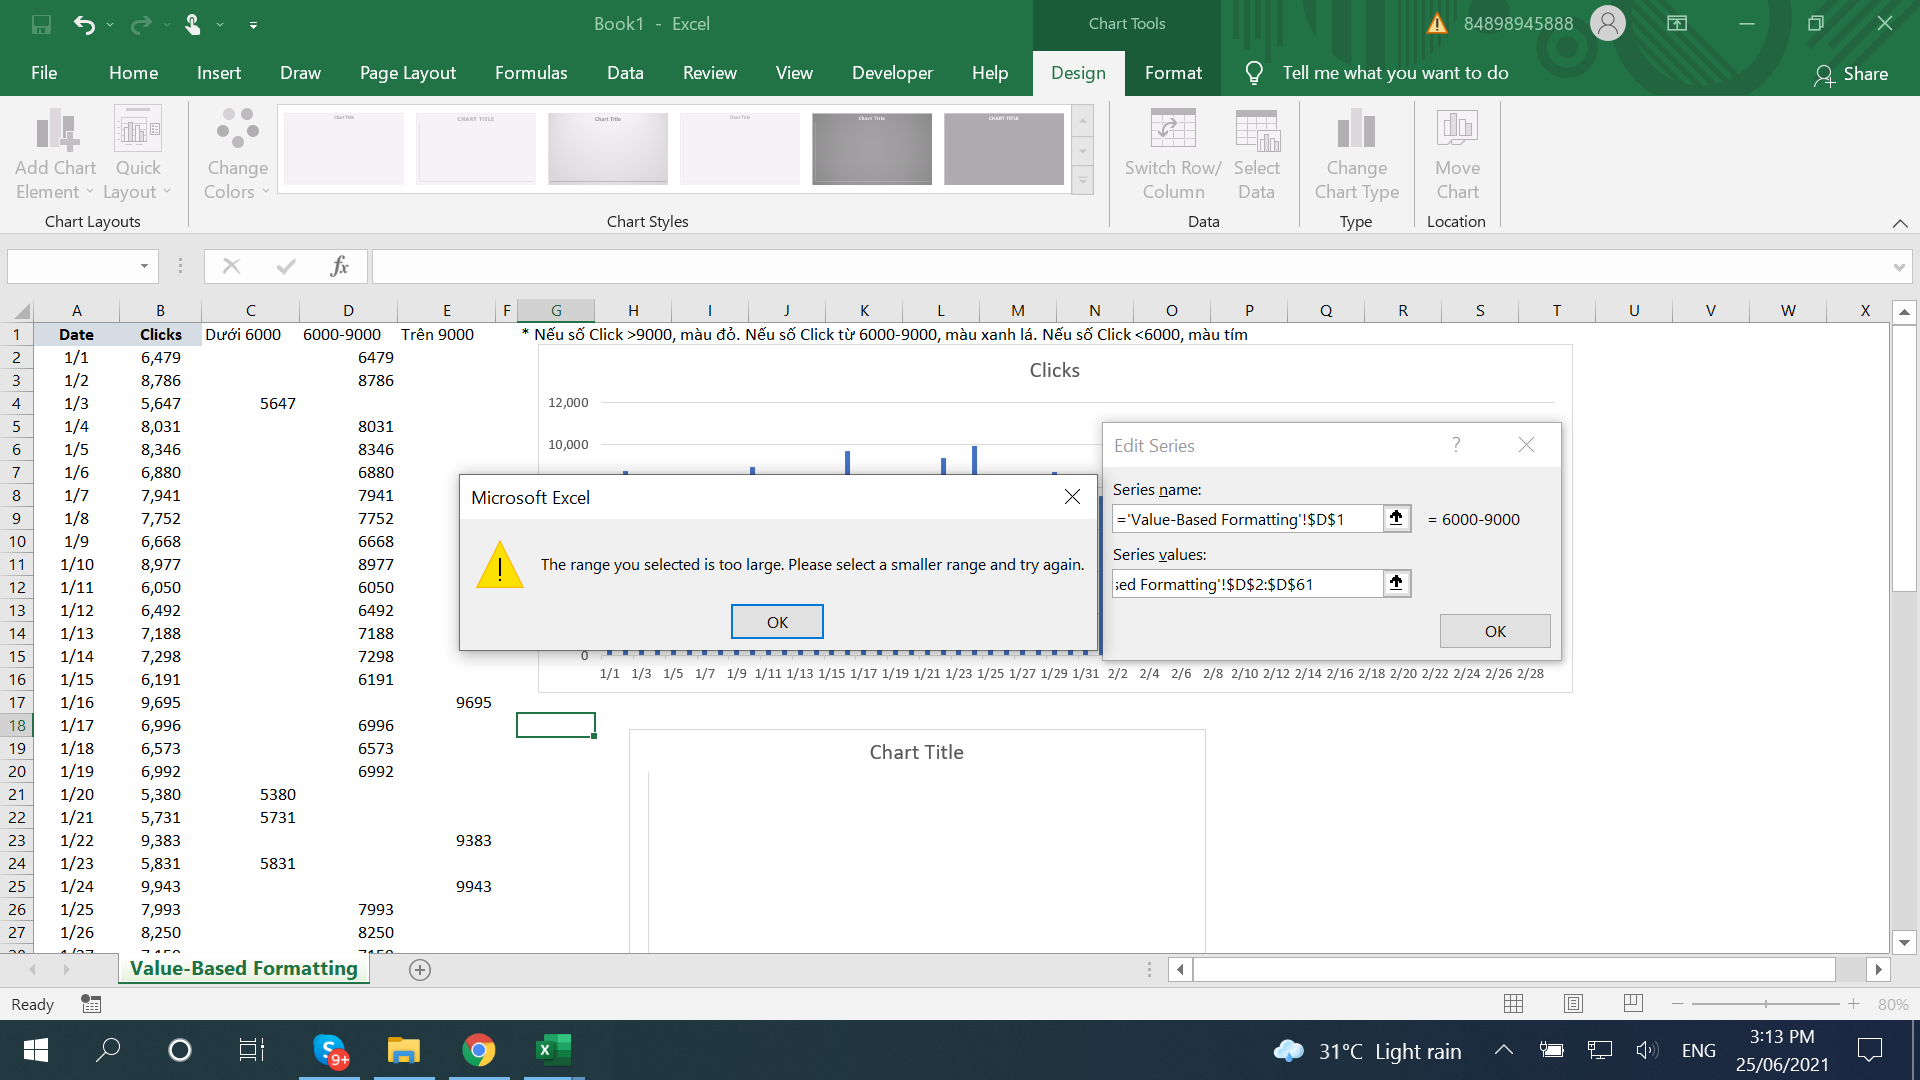Click OK in the Microsoft Excel warning dialog
This screenshot has height=1080, width=1920.
coord(777,622)
